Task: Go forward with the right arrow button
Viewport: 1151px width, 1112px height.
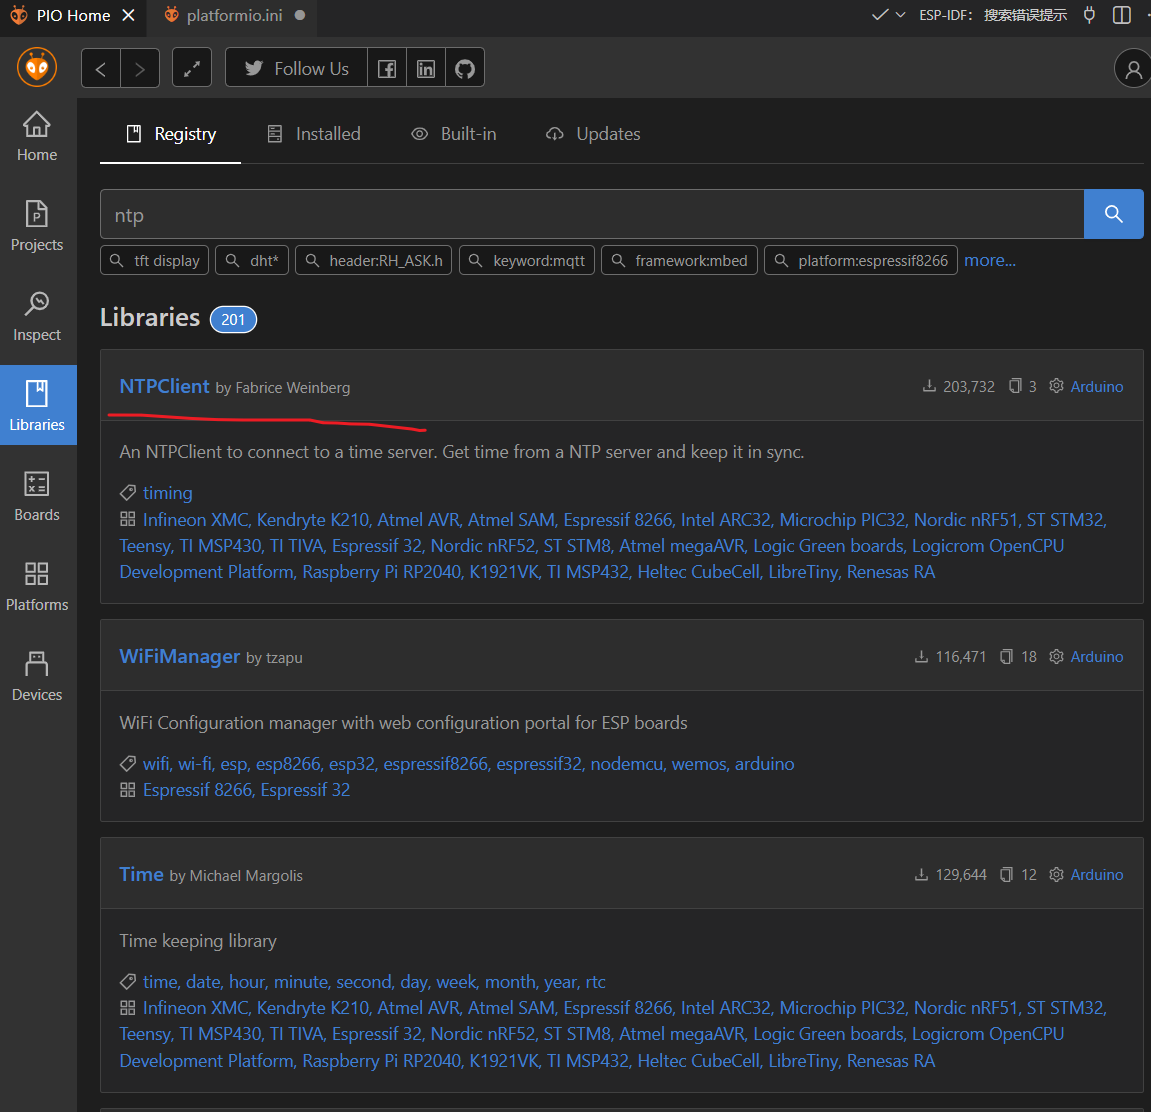Action: point(139,69)
